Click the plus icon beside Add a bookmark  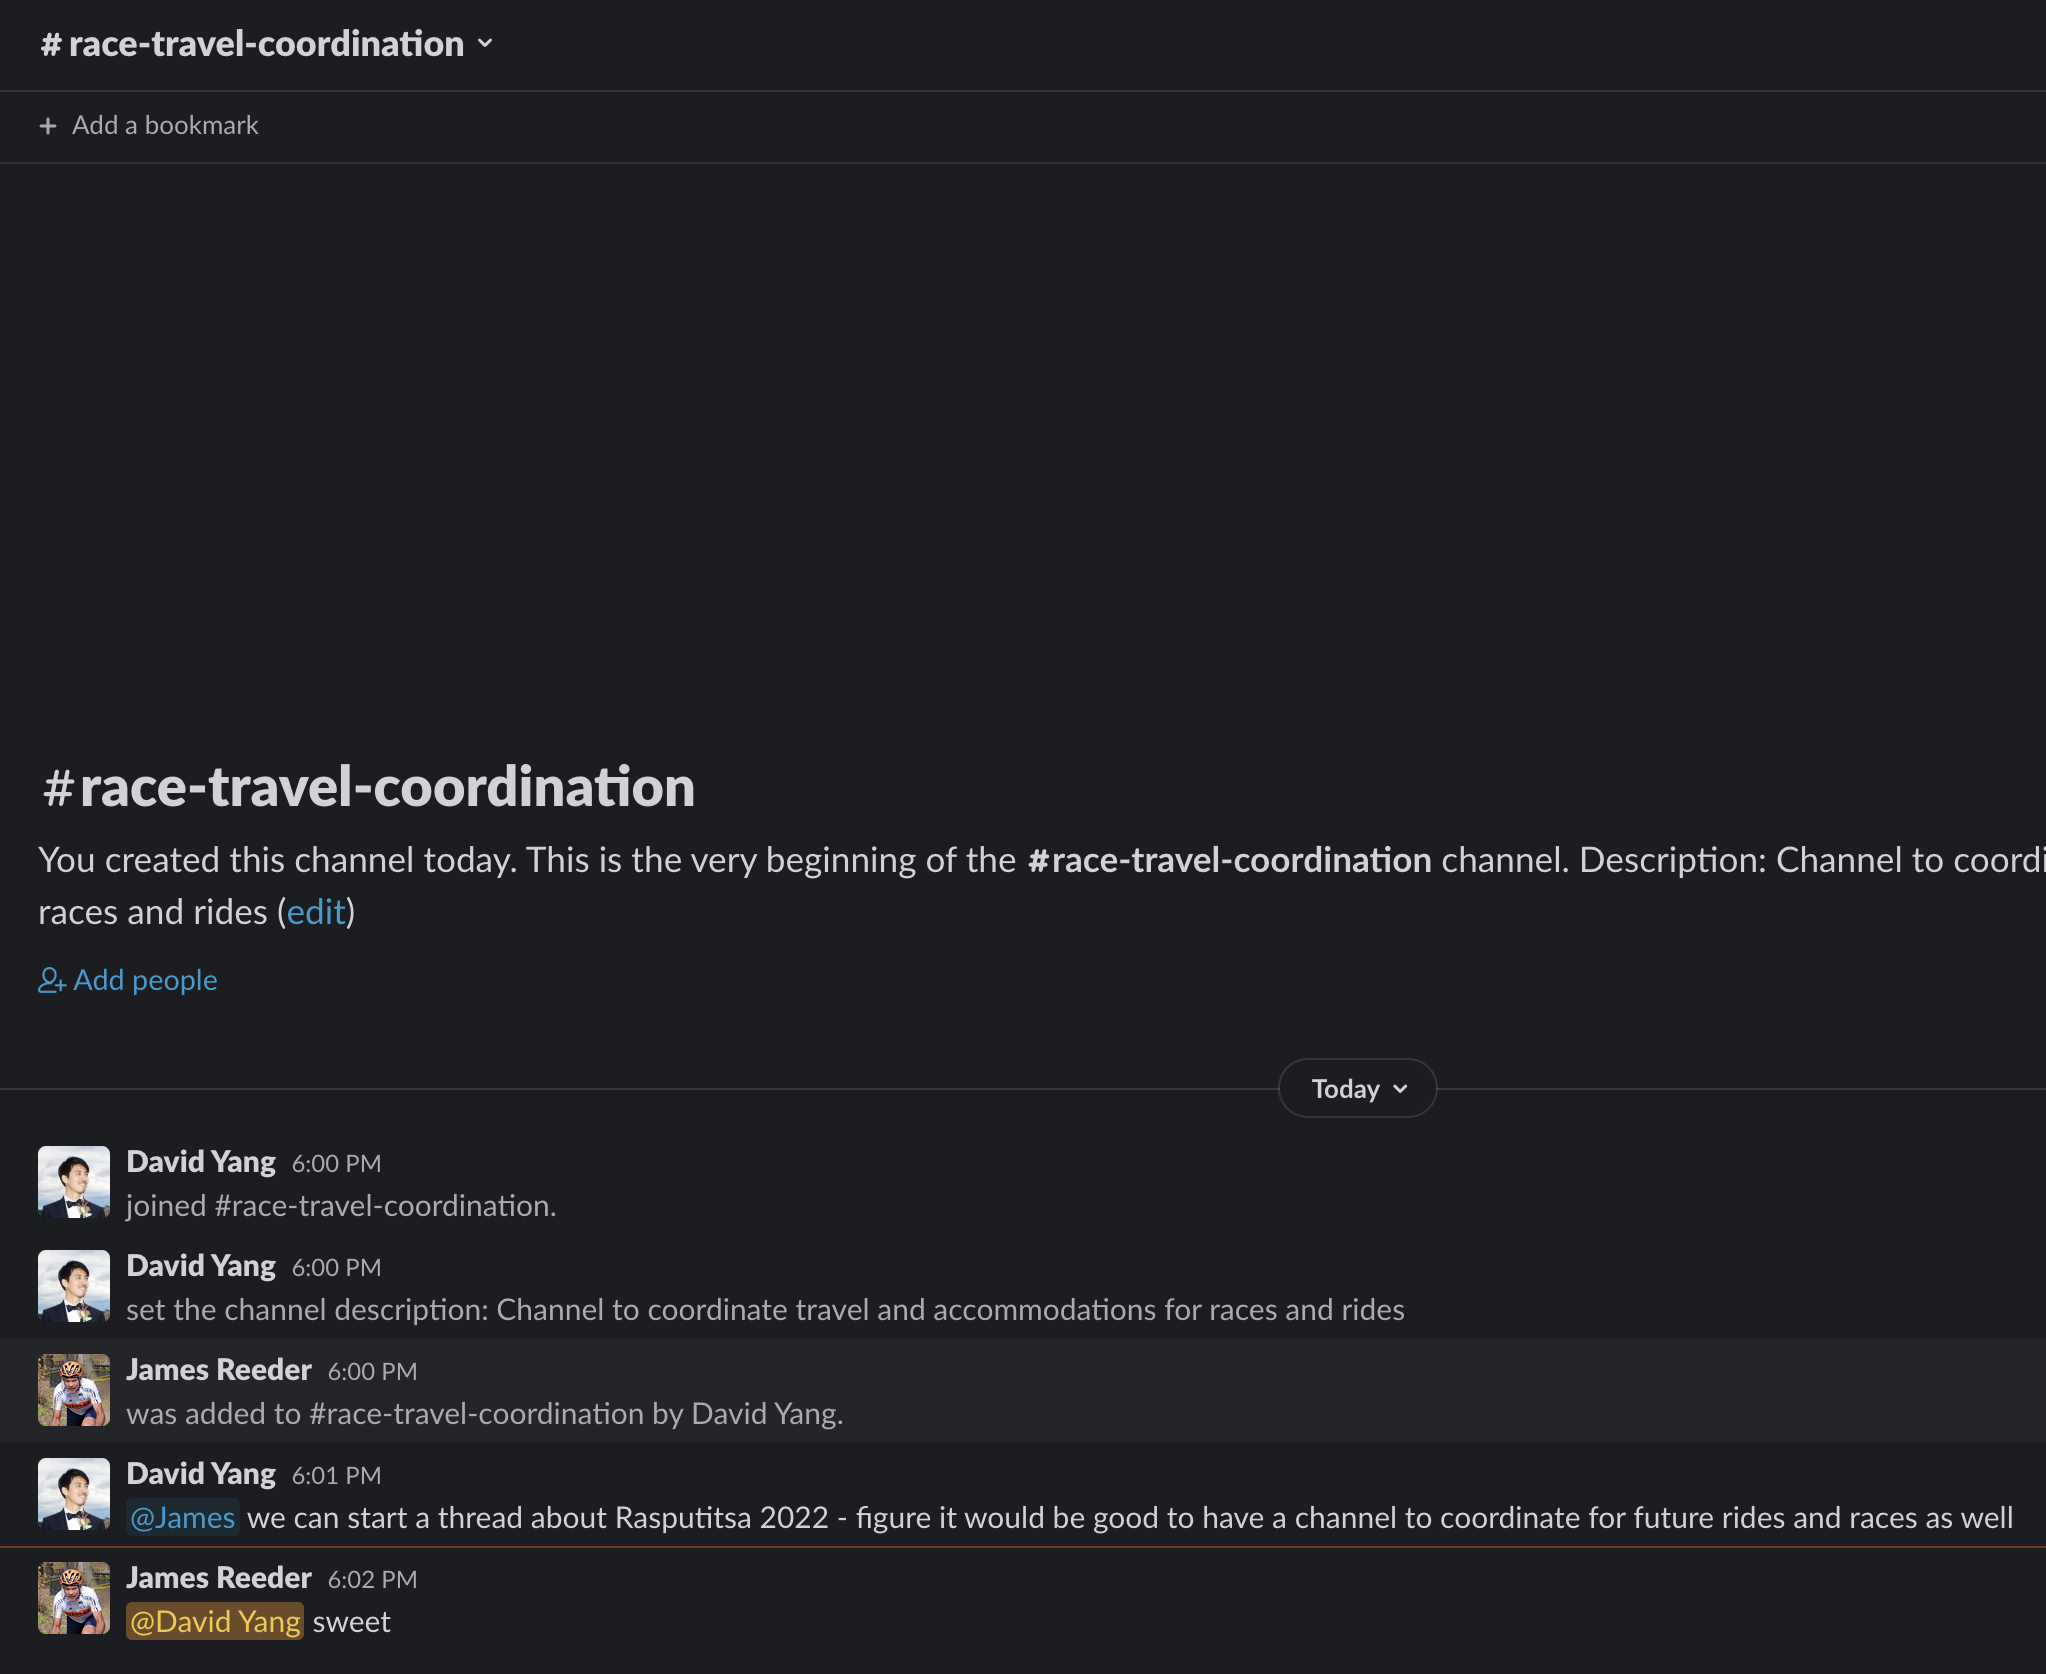coord(47,126)
